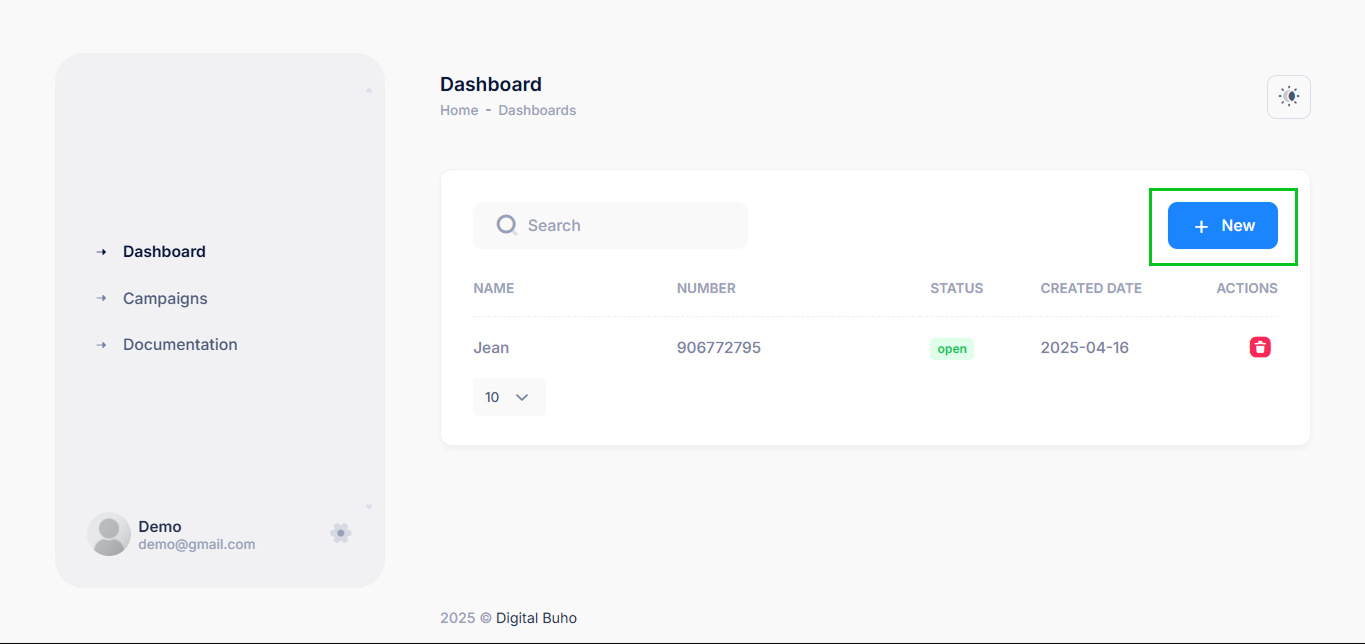This screenshot has height=644, width=1365.
Task: Click the arrow icon beside Dashboard
Action: coord(101,252)
